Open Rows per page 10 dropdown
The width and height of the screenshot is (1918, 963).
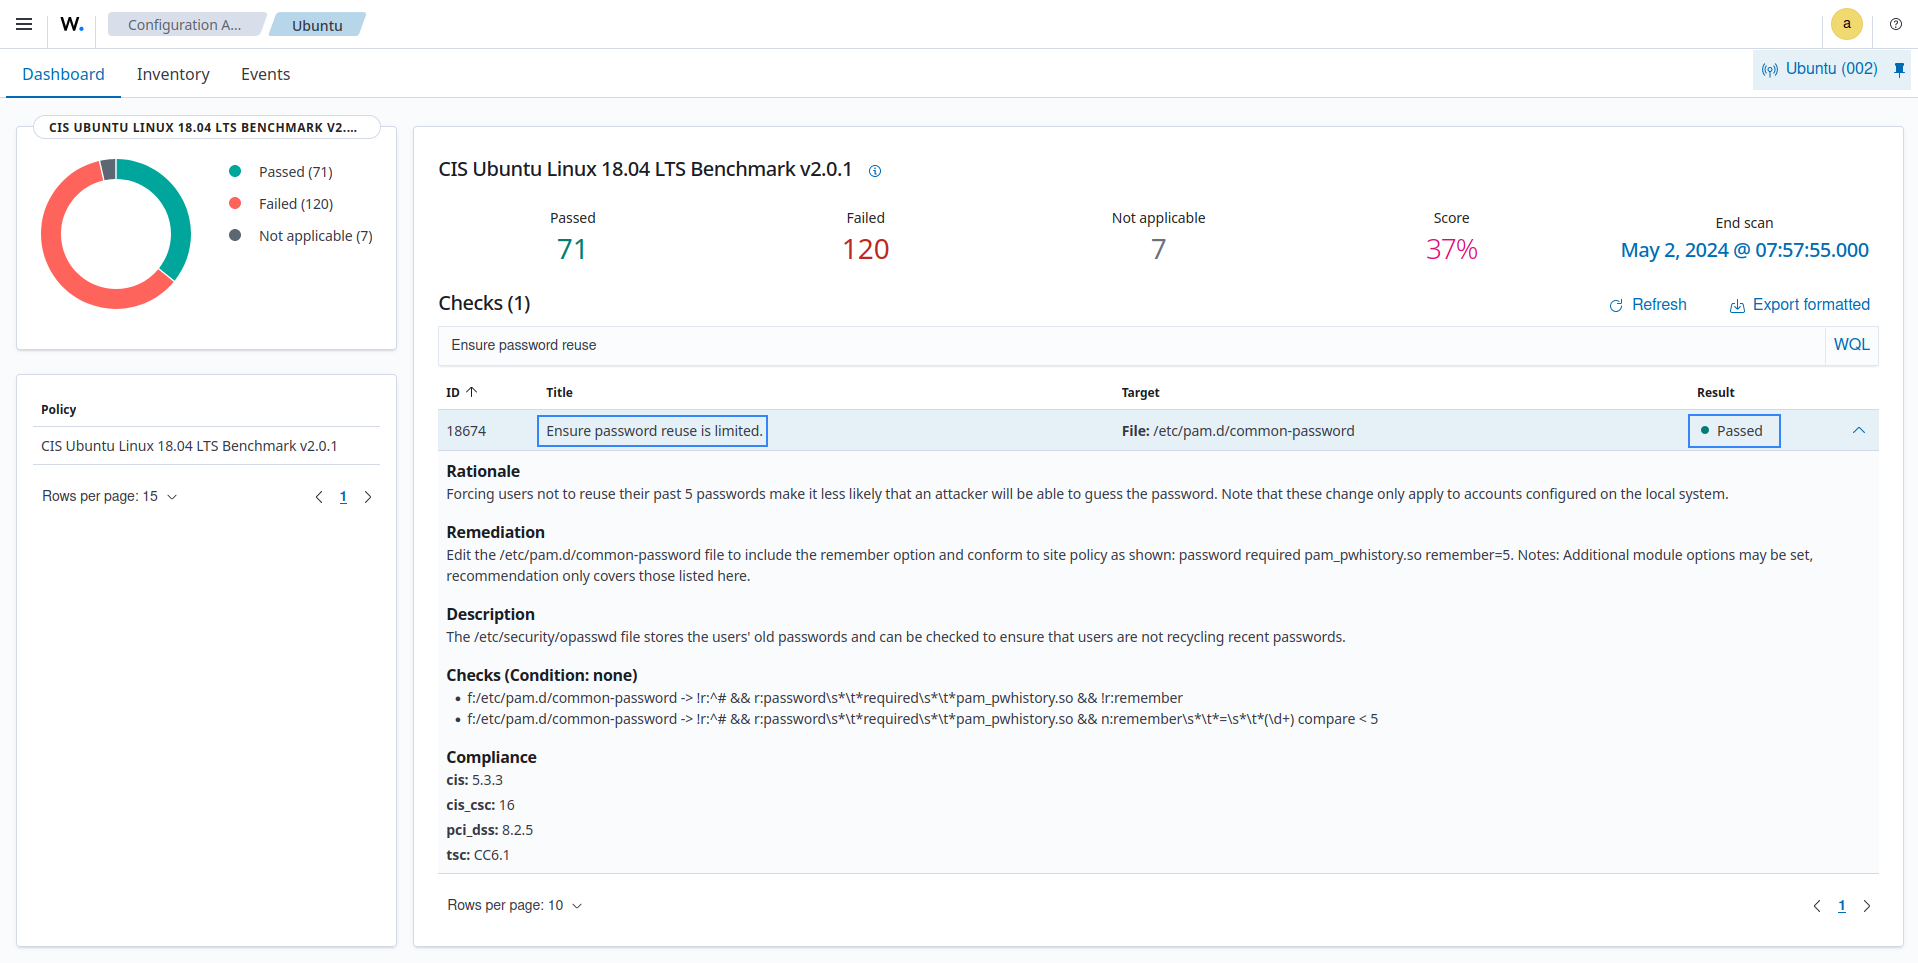pyautogui.click(x=514, y=905)
